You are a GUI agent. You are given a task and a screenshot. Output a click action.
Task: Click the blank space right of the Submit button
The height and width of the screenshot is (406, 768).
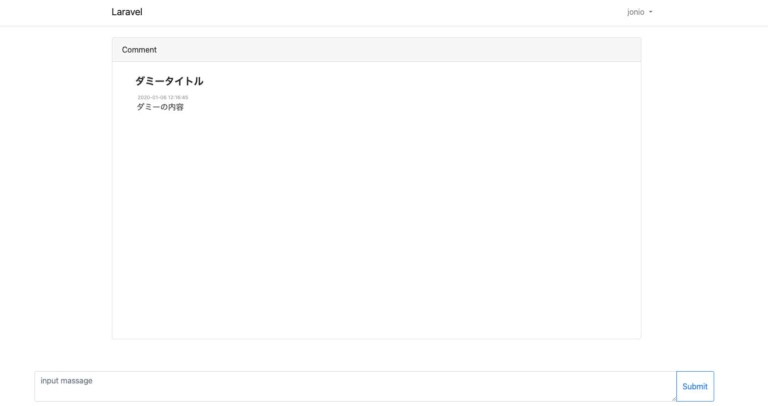[x=741, y=386]
